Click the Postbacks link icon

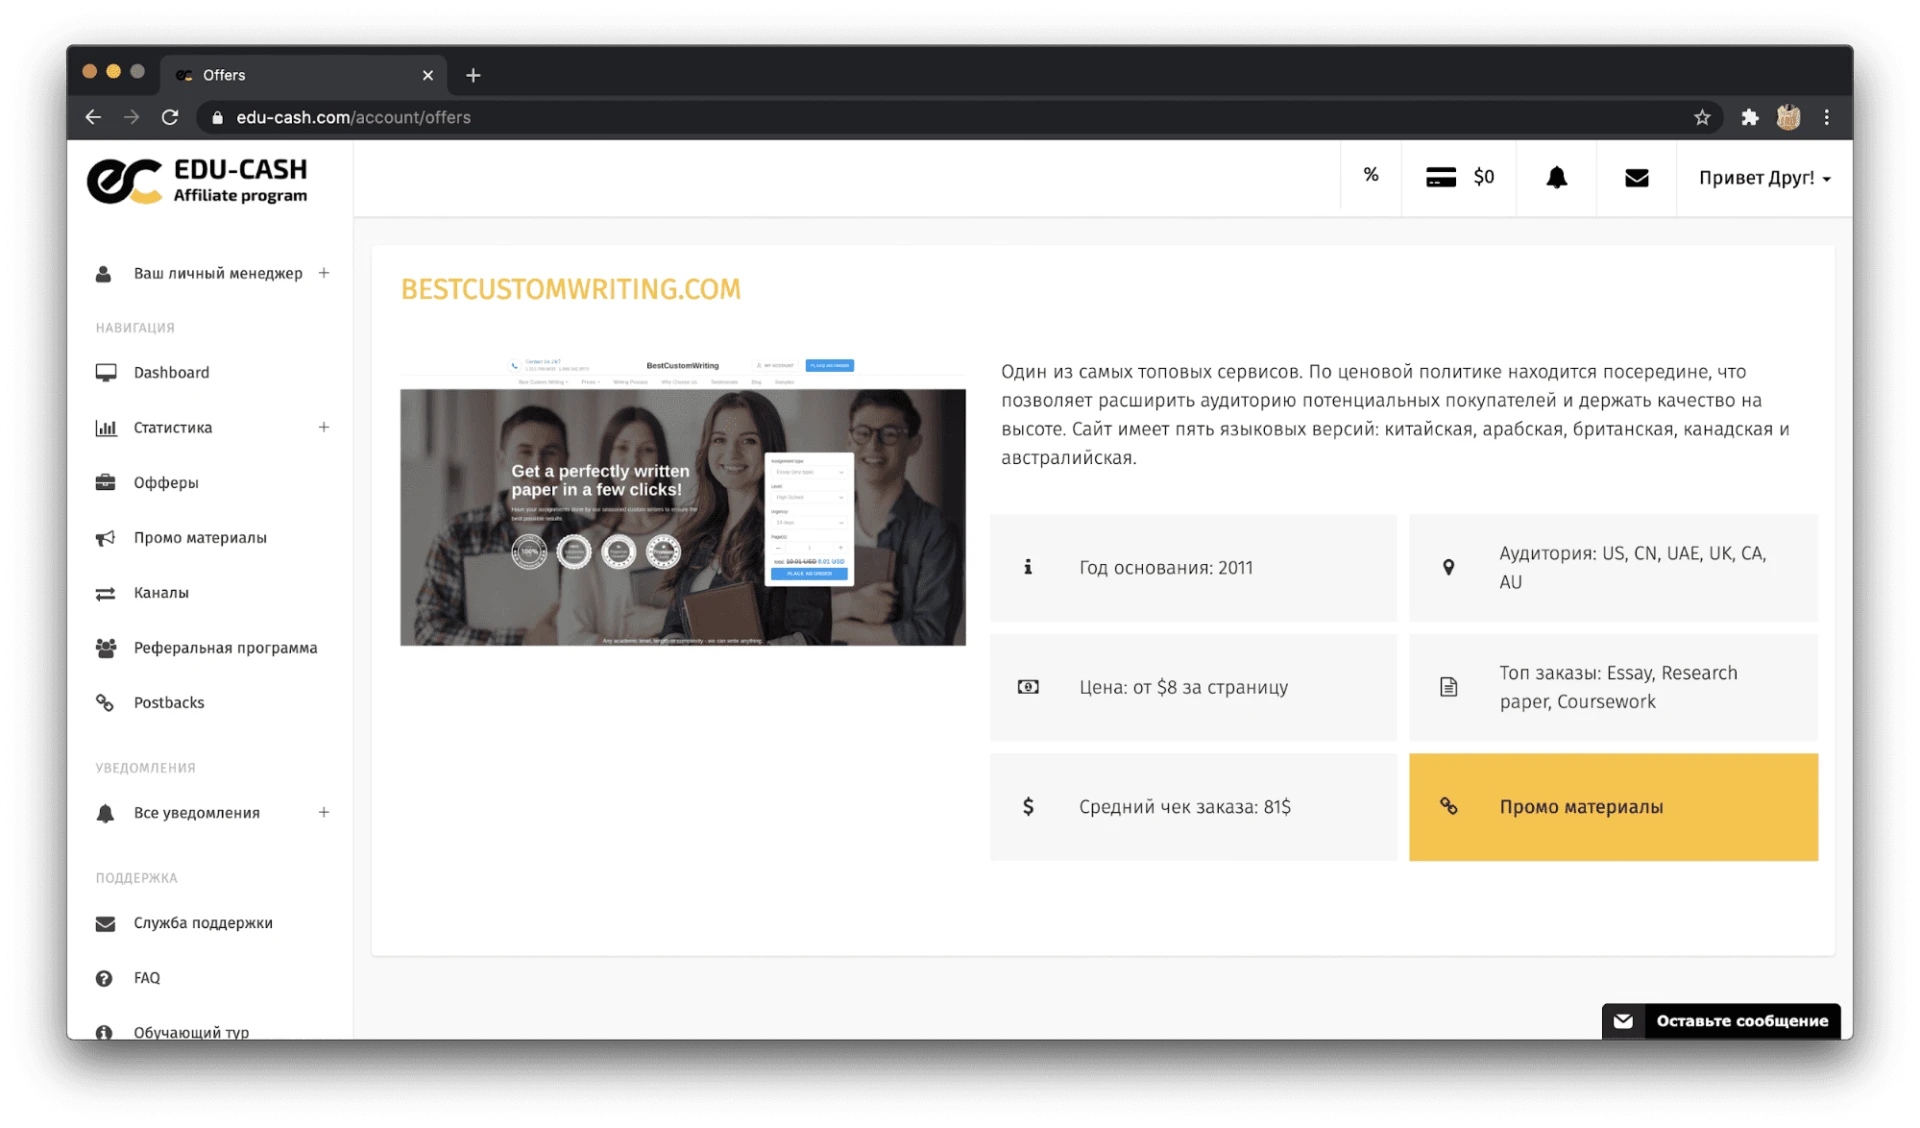pos(104,703)
